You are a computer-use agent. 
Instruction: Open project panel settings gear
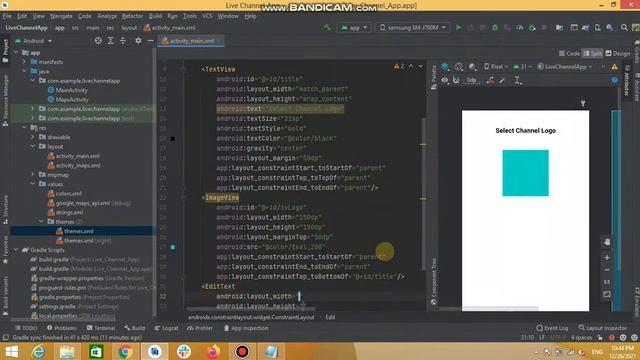tap(138, 41)
